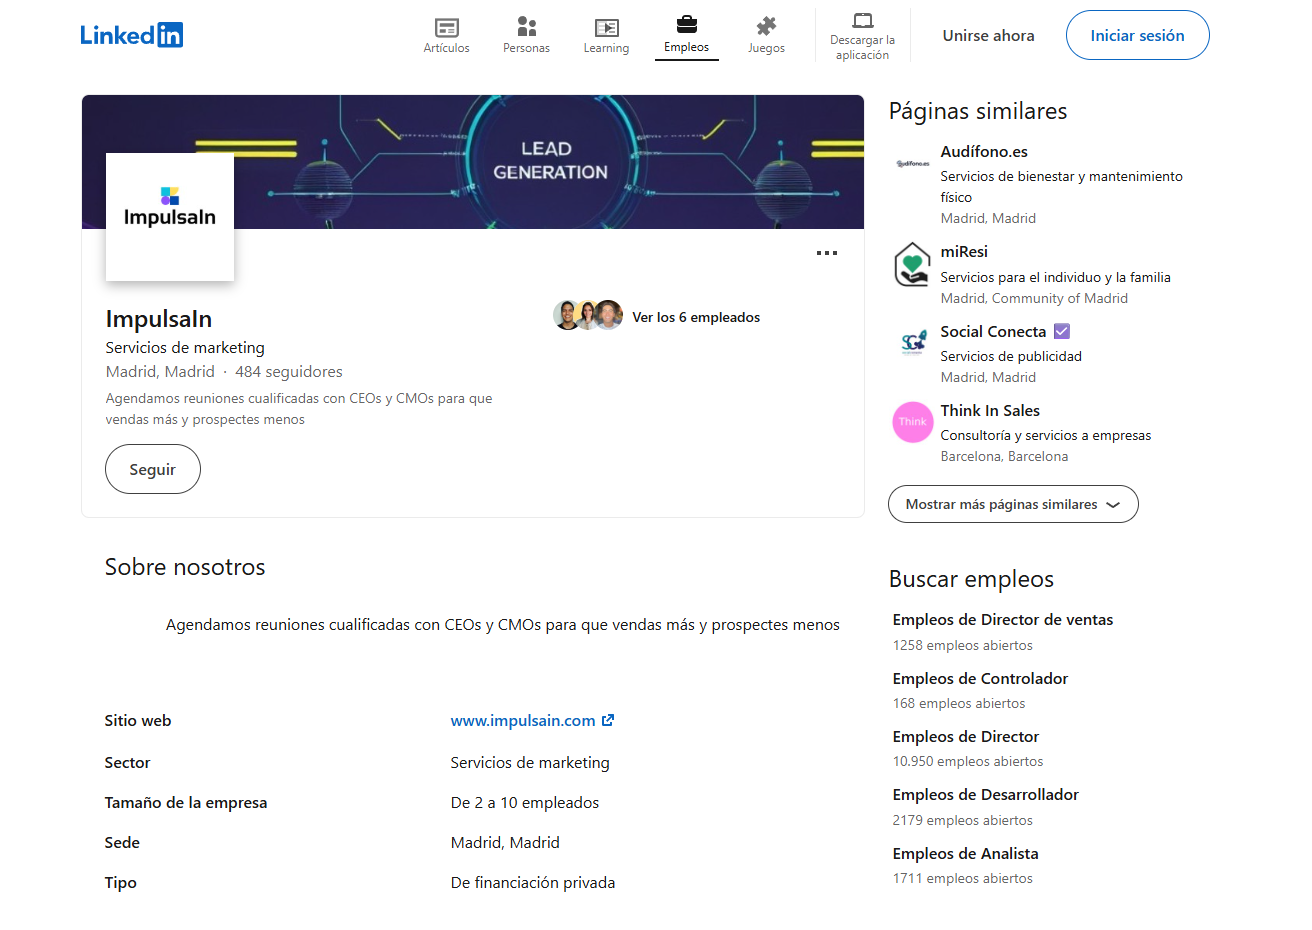Select the Empleos briefcase icon

point(687,25)
